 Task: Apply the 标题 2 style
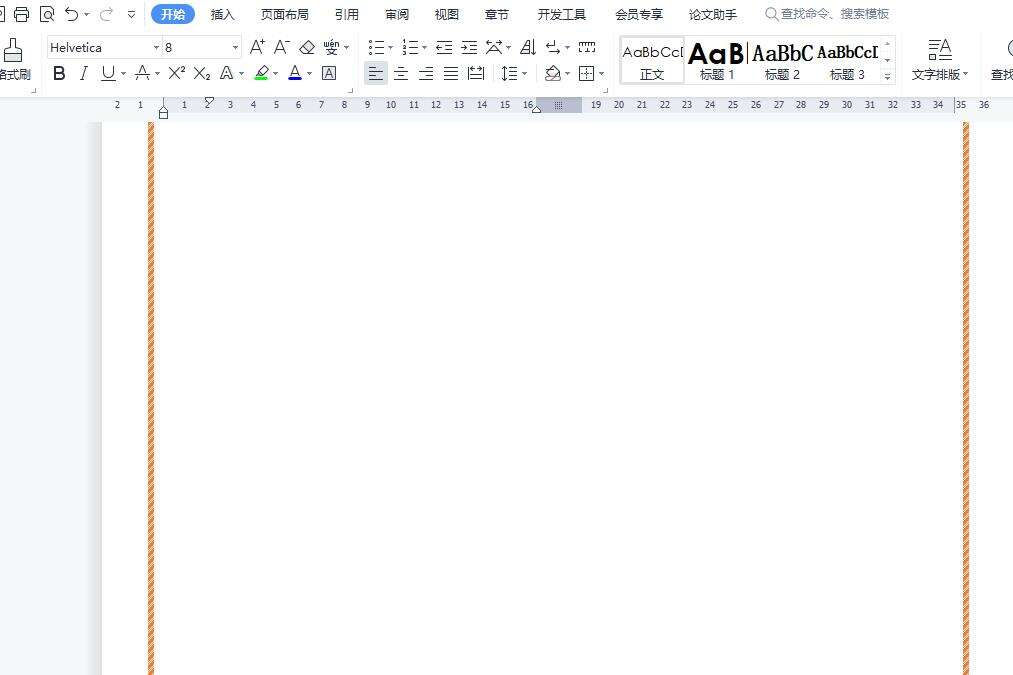tap(782, 60)
